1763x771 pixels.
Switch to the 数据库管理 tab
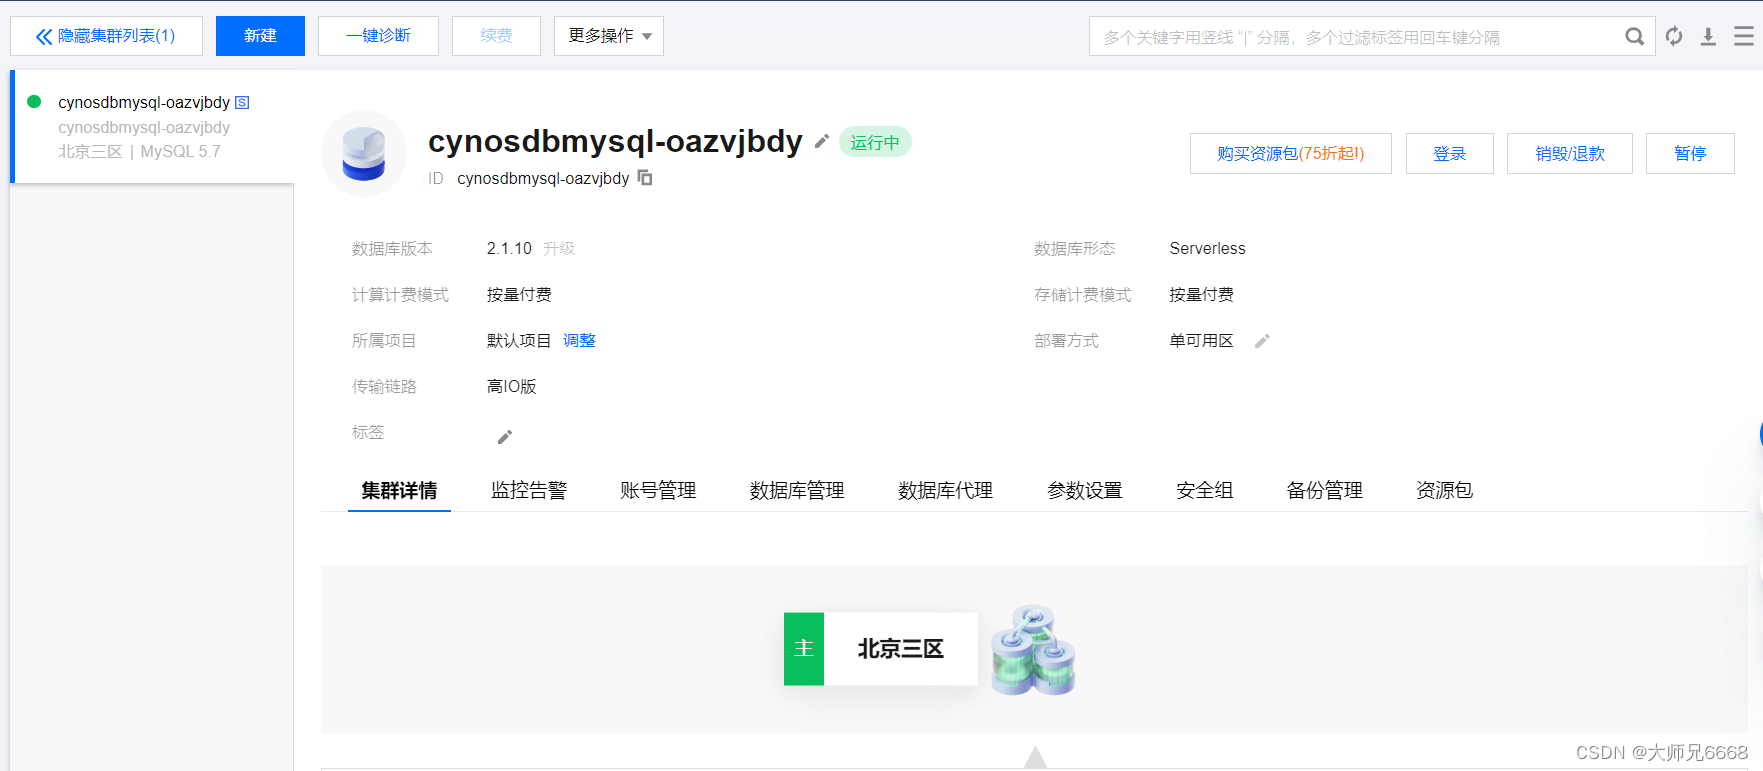(x=797, y=490)
